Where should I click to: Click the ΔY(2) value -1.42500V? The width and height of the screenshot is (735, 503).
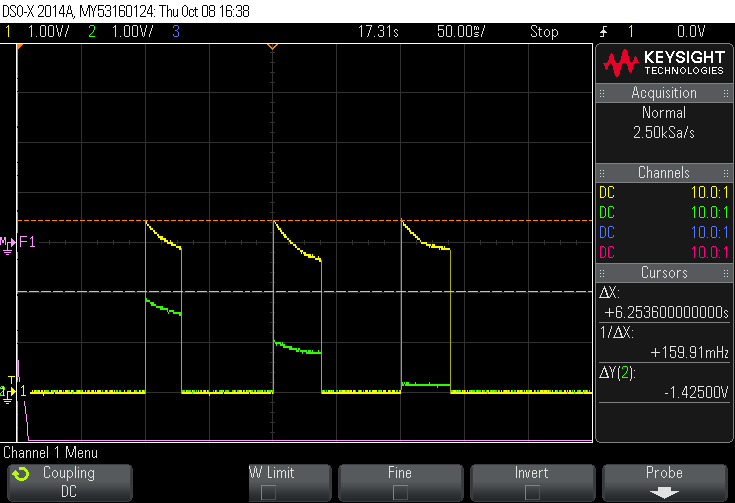696,392
